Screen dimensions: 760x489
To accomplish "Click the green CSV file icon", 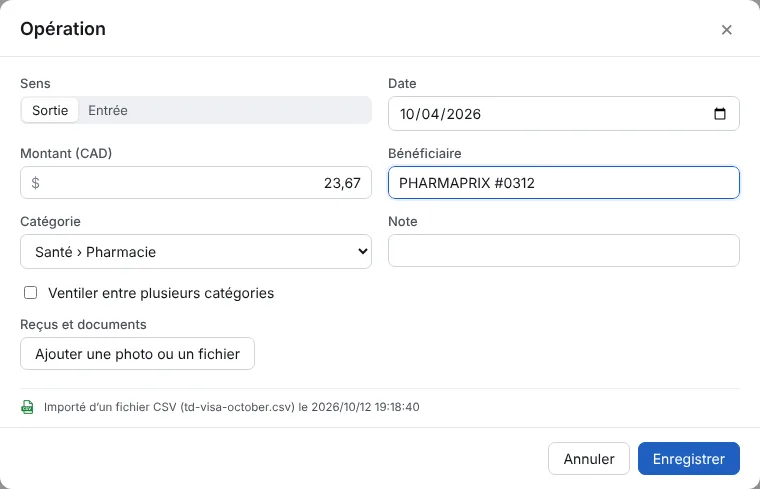I will click(28, 407).
